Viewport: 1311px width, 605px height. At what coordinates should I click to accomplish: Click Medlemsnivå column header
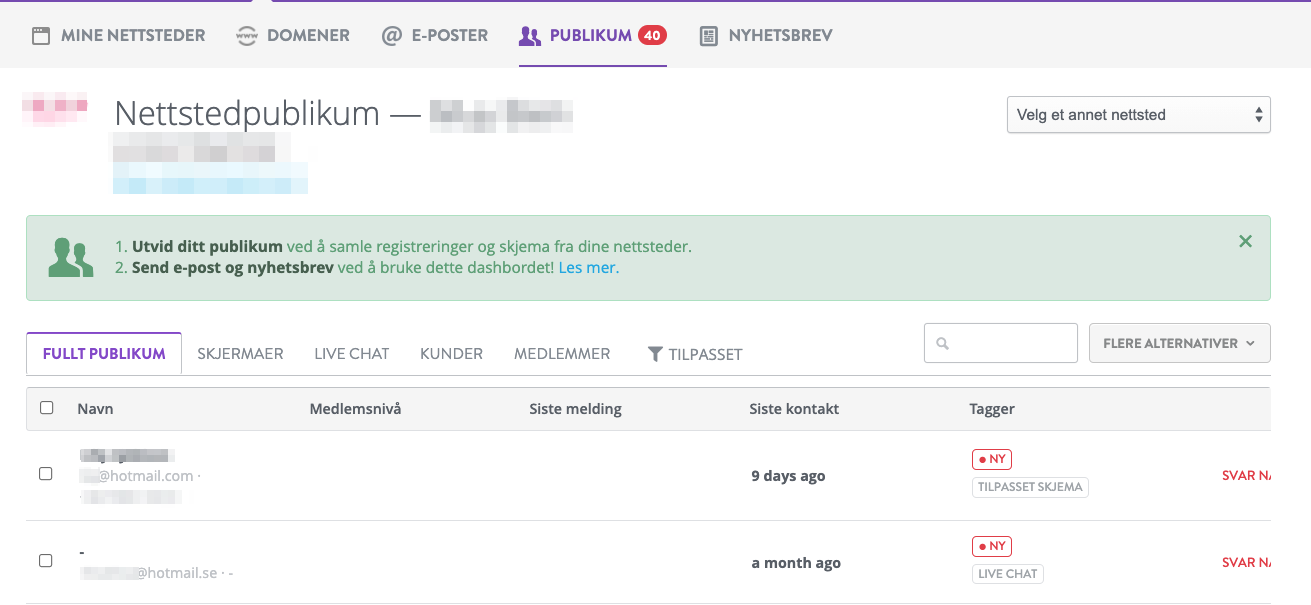coord(355,409)
